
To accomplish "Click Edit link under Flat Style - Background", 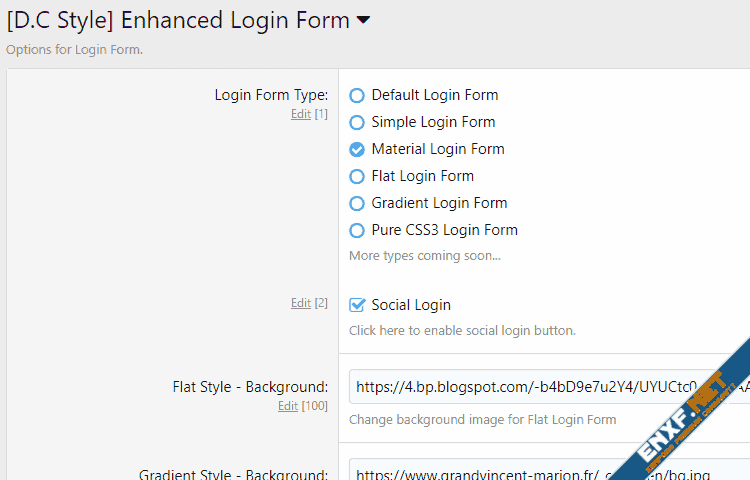I will point(287,405).
